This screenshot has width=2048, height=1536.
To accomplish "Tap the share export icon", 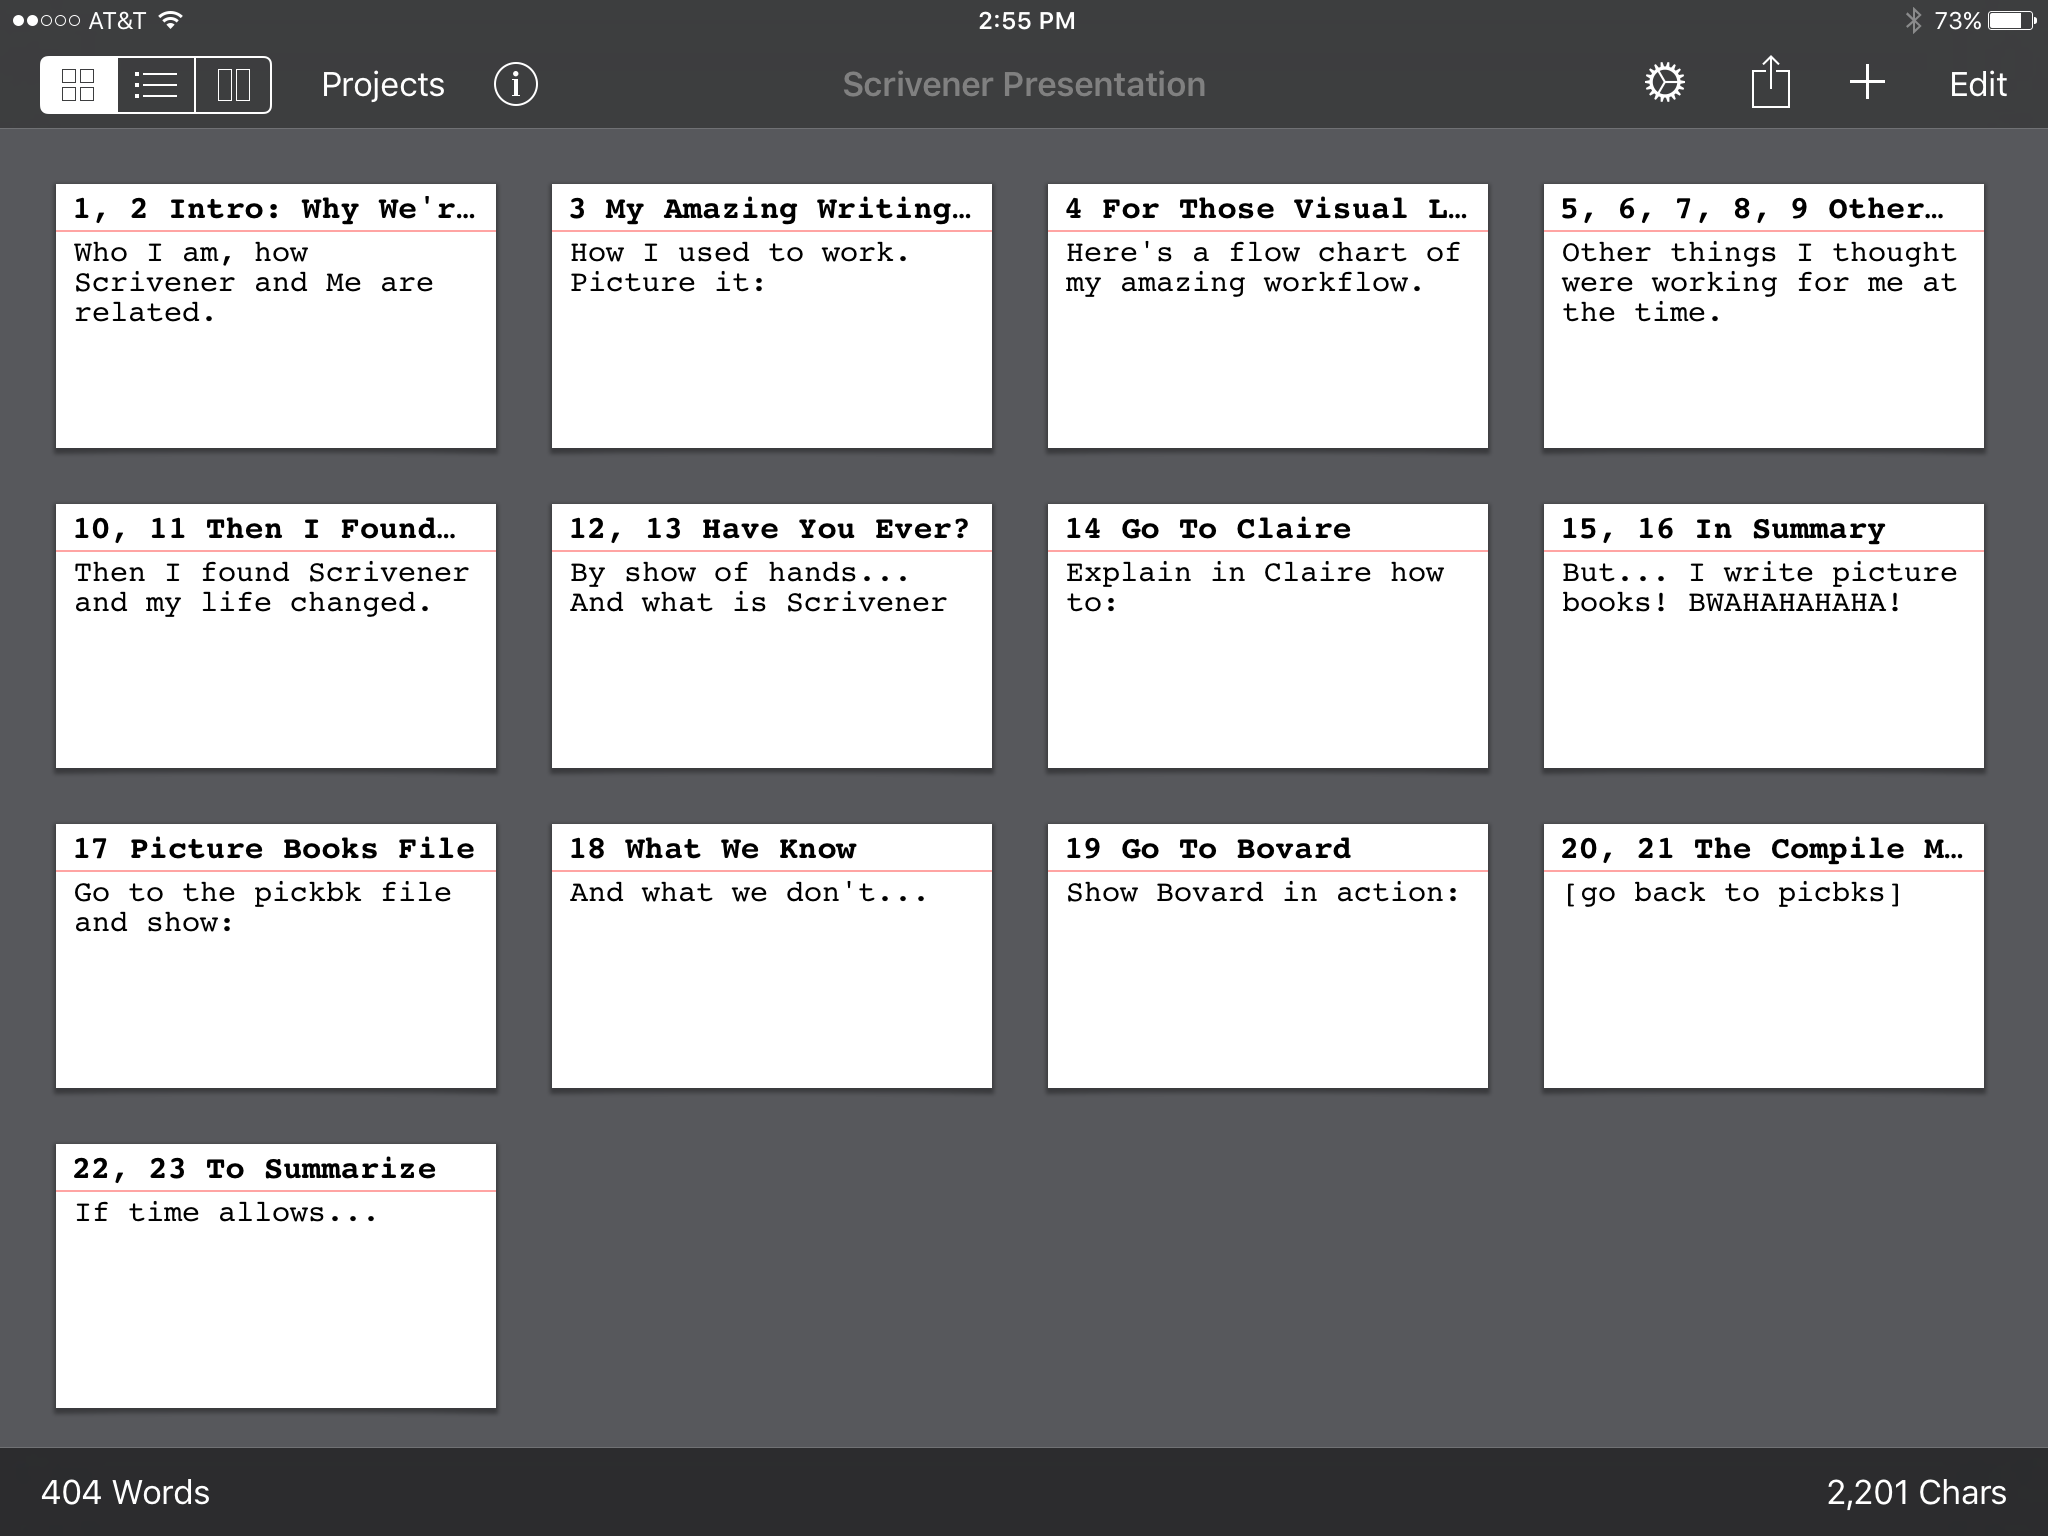I will 1770,82.
